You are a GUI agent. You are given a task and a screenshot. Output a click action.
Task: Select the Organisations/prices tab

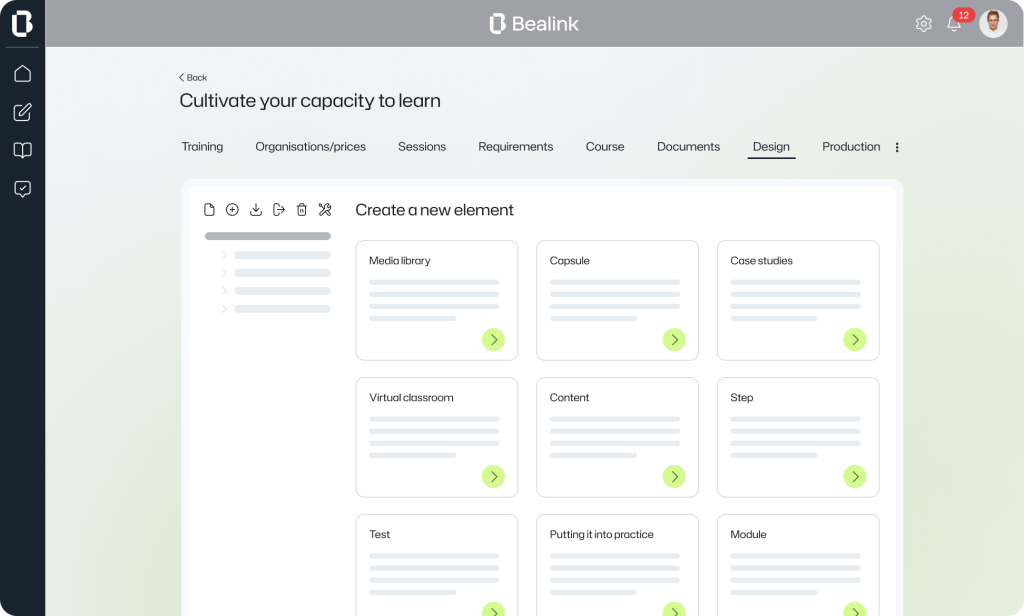(x=310, y=147)
